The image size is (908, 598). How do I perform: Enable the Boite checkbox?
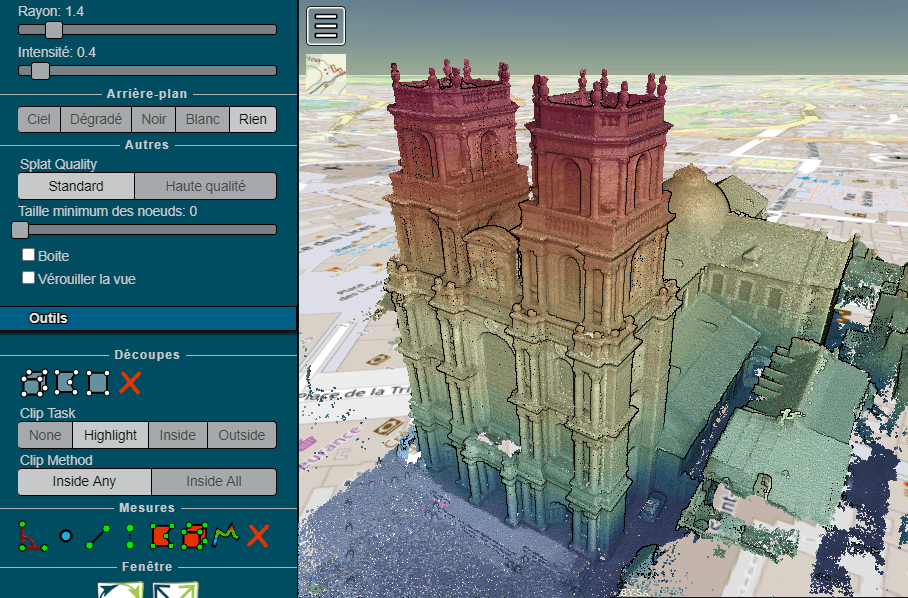29,256
